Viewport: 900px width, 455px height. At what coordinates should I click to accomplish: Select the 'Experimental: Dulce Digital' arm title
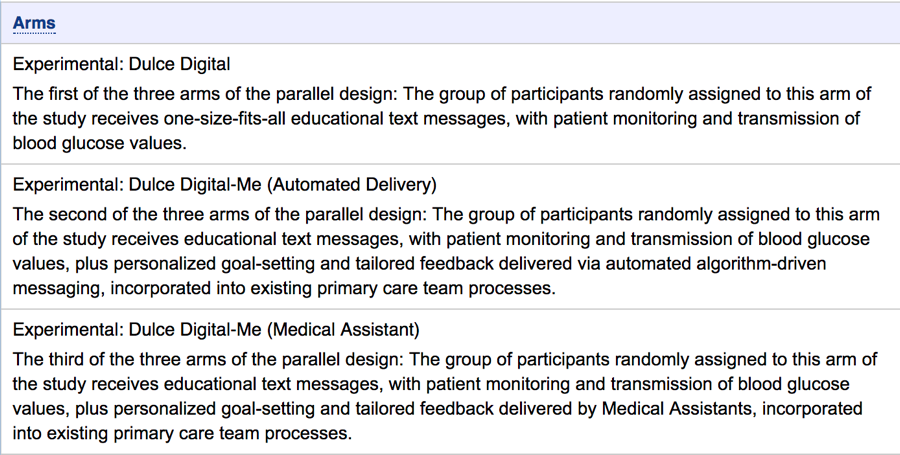(122, 64)
